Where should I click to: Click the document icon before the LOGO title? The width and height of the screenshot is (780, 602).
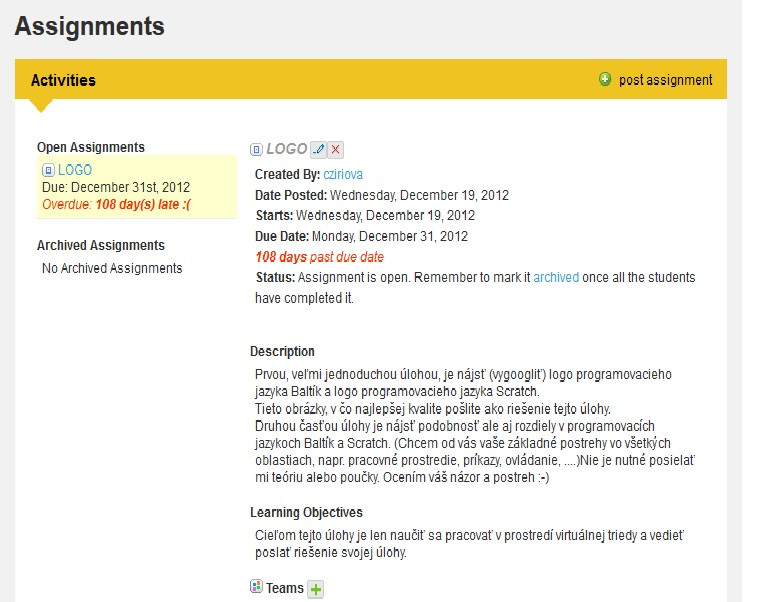pos(256,149)
